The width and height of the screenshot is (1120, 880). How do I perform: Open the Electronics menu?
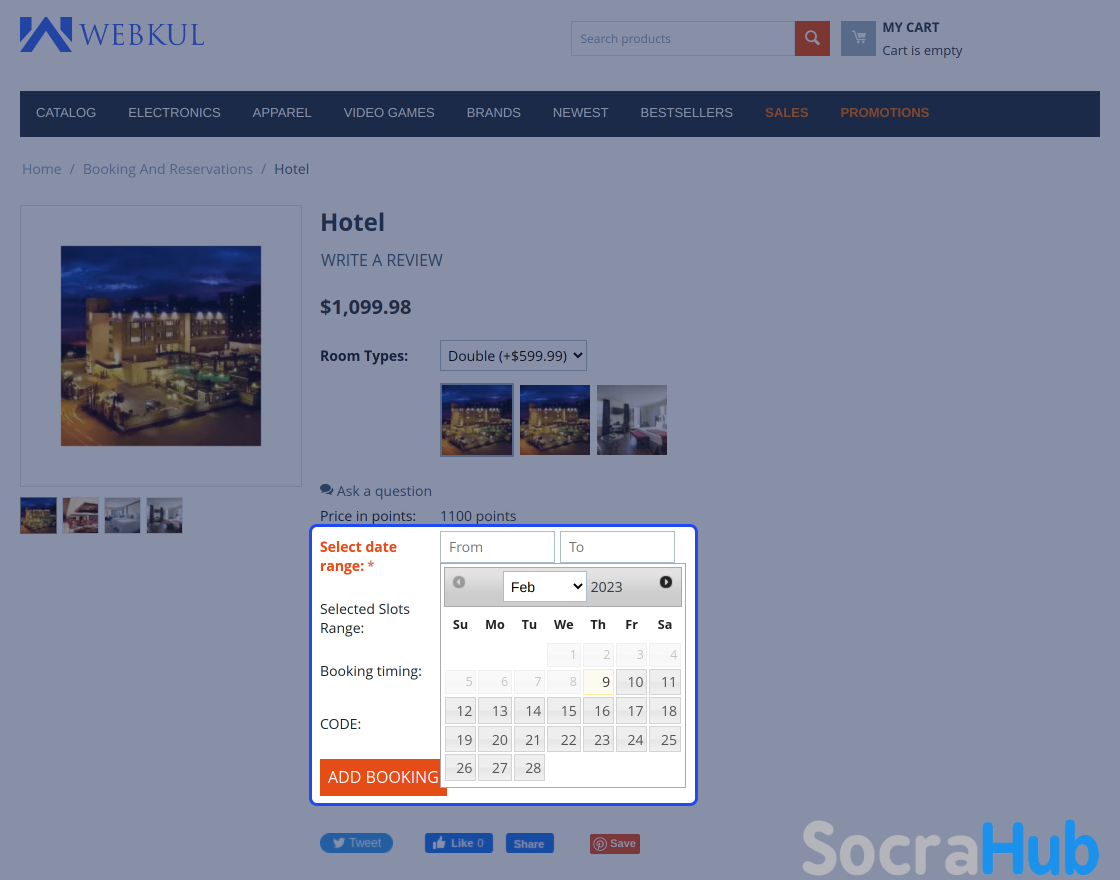(174, 113)
